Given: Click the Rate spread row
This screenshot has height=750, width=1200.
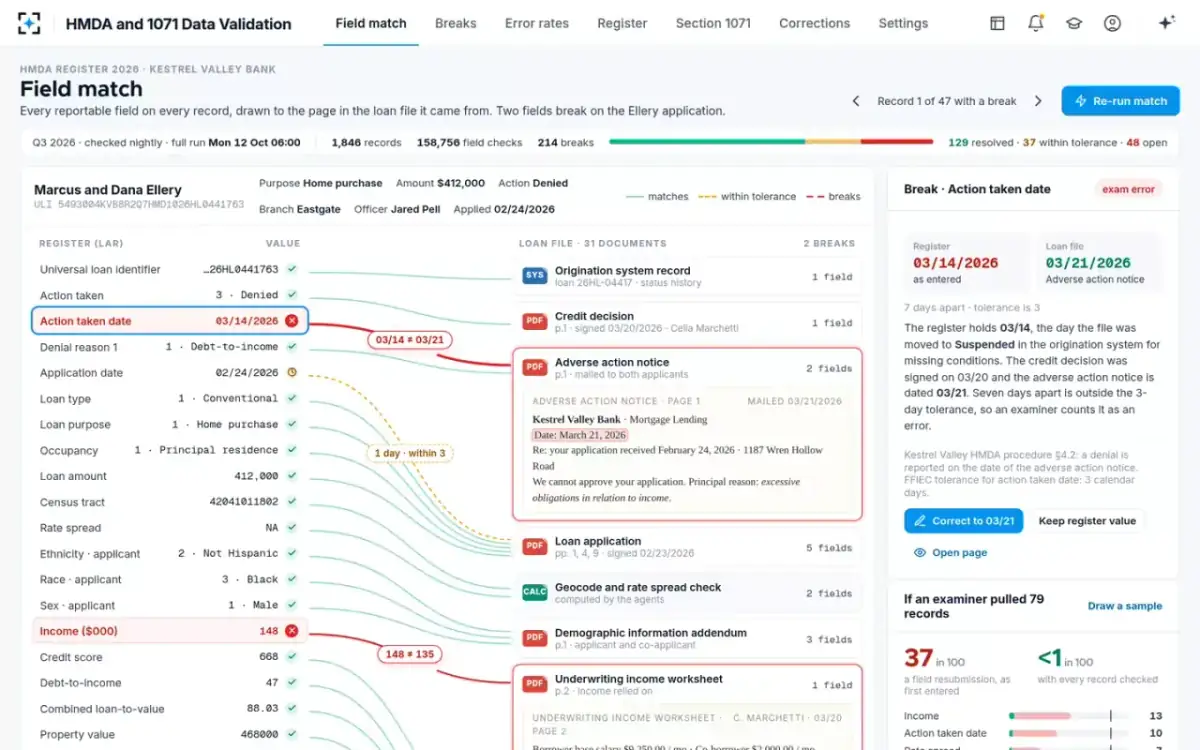Looking at the screenshot, I should point(169,528).
